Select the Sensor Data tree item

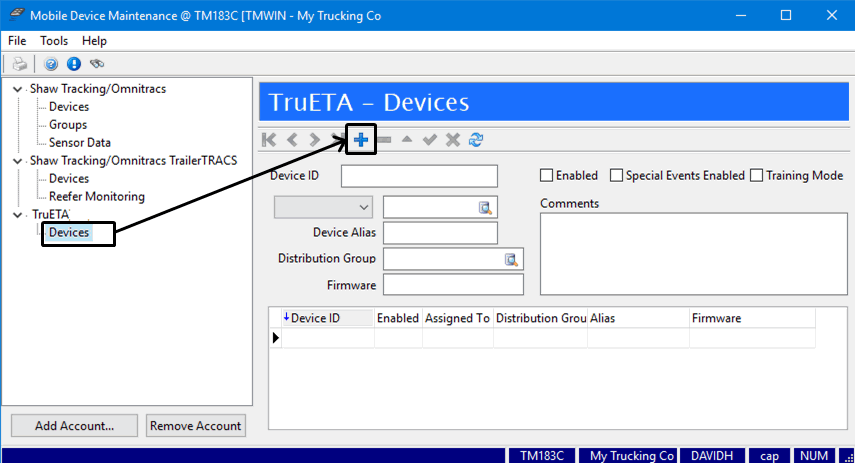tap(80, 143)
